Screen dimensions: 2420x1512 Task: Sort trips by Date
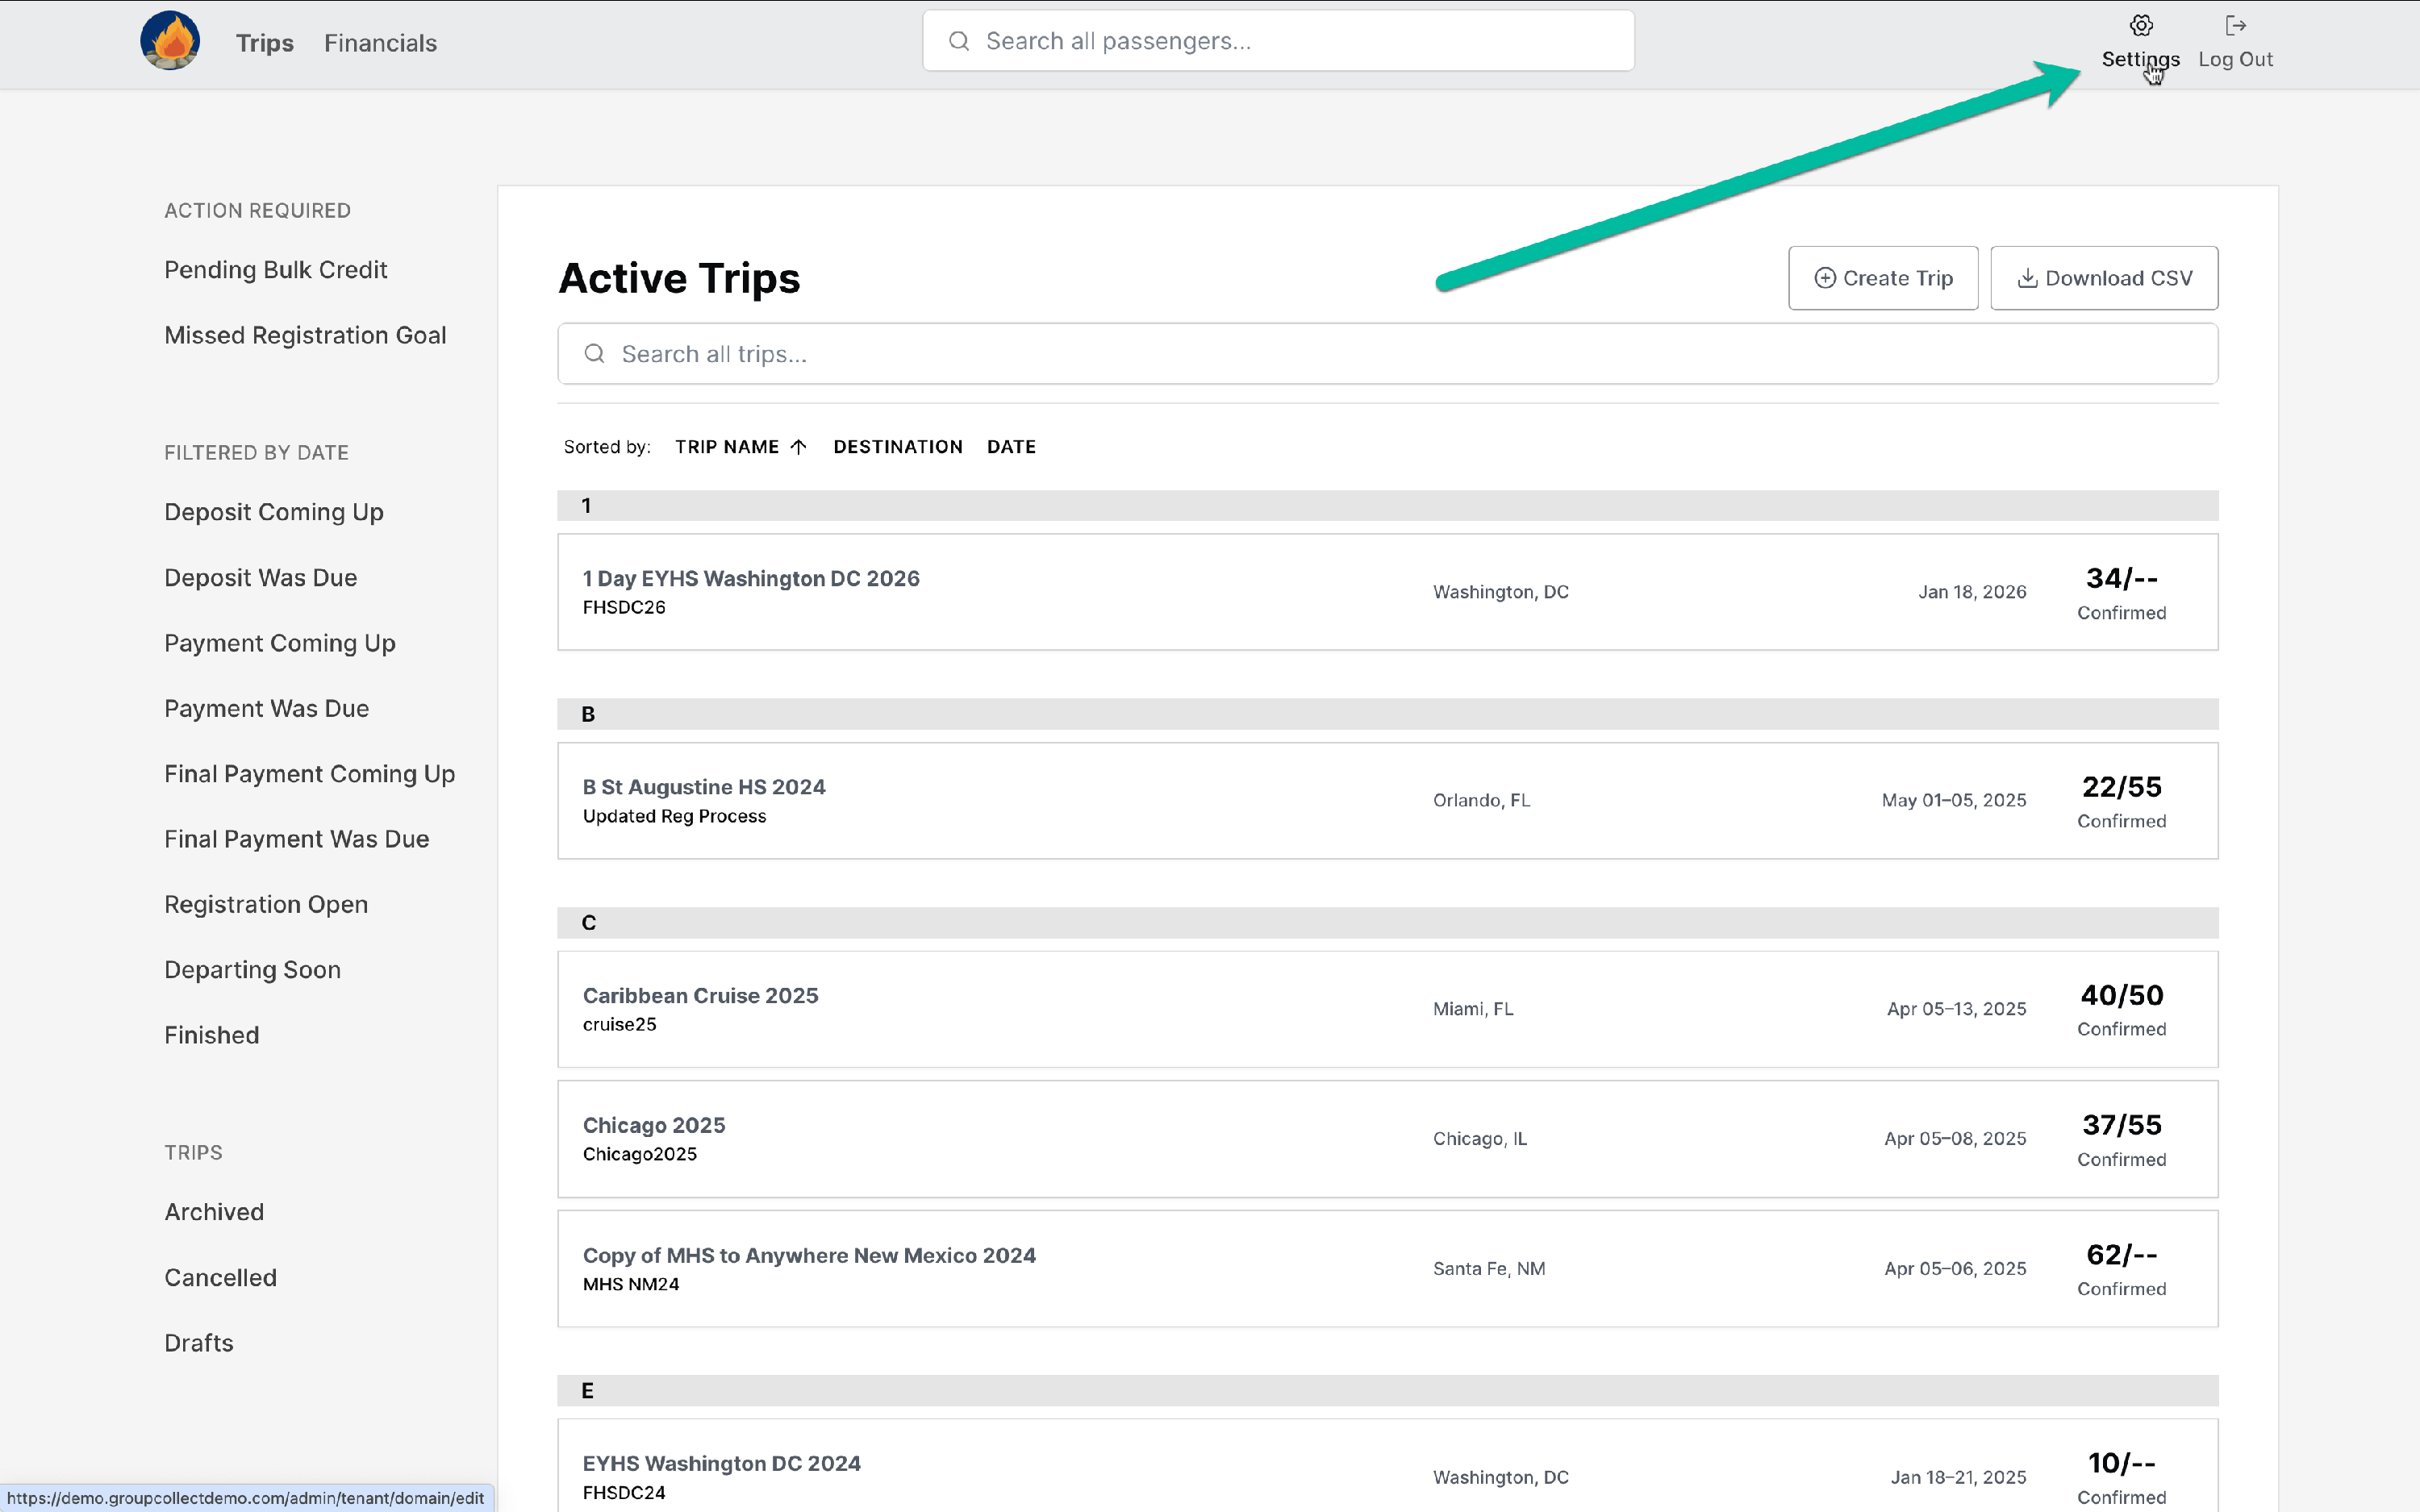pos(1010,447)
